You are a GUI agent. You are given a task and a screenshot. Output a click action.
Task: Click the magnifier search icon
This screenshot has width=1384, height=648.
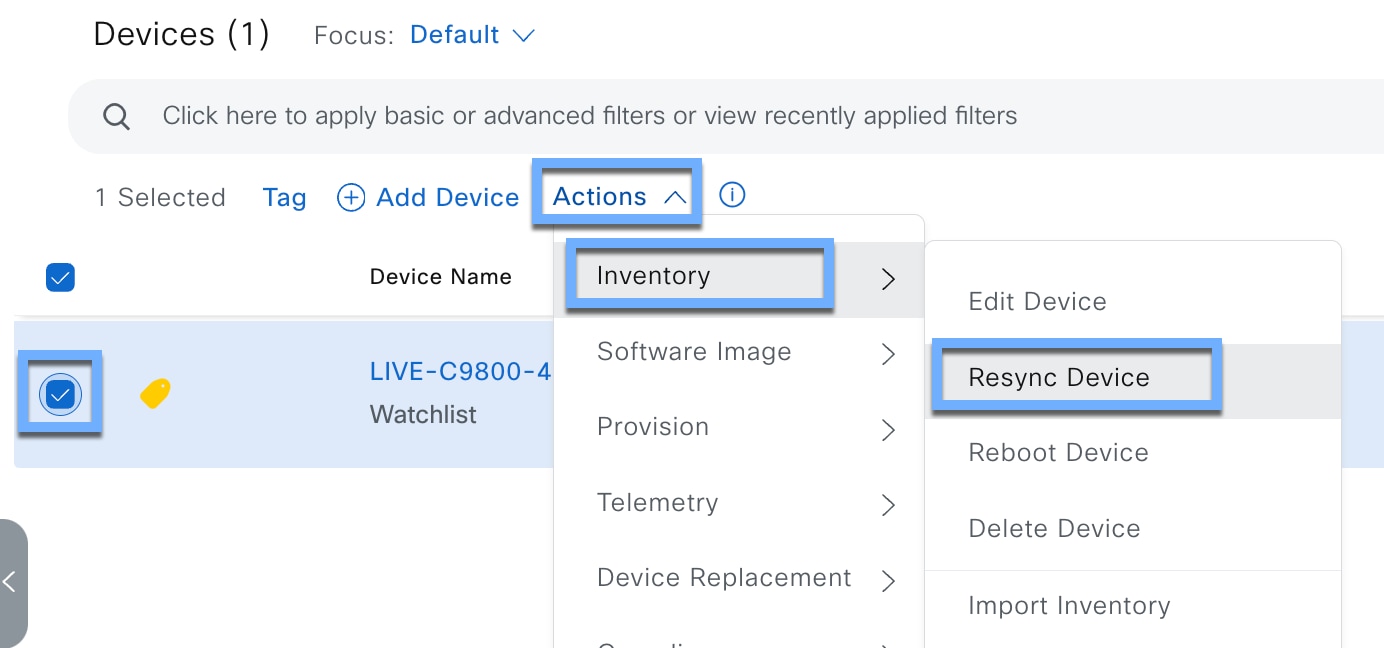(117, 117)
